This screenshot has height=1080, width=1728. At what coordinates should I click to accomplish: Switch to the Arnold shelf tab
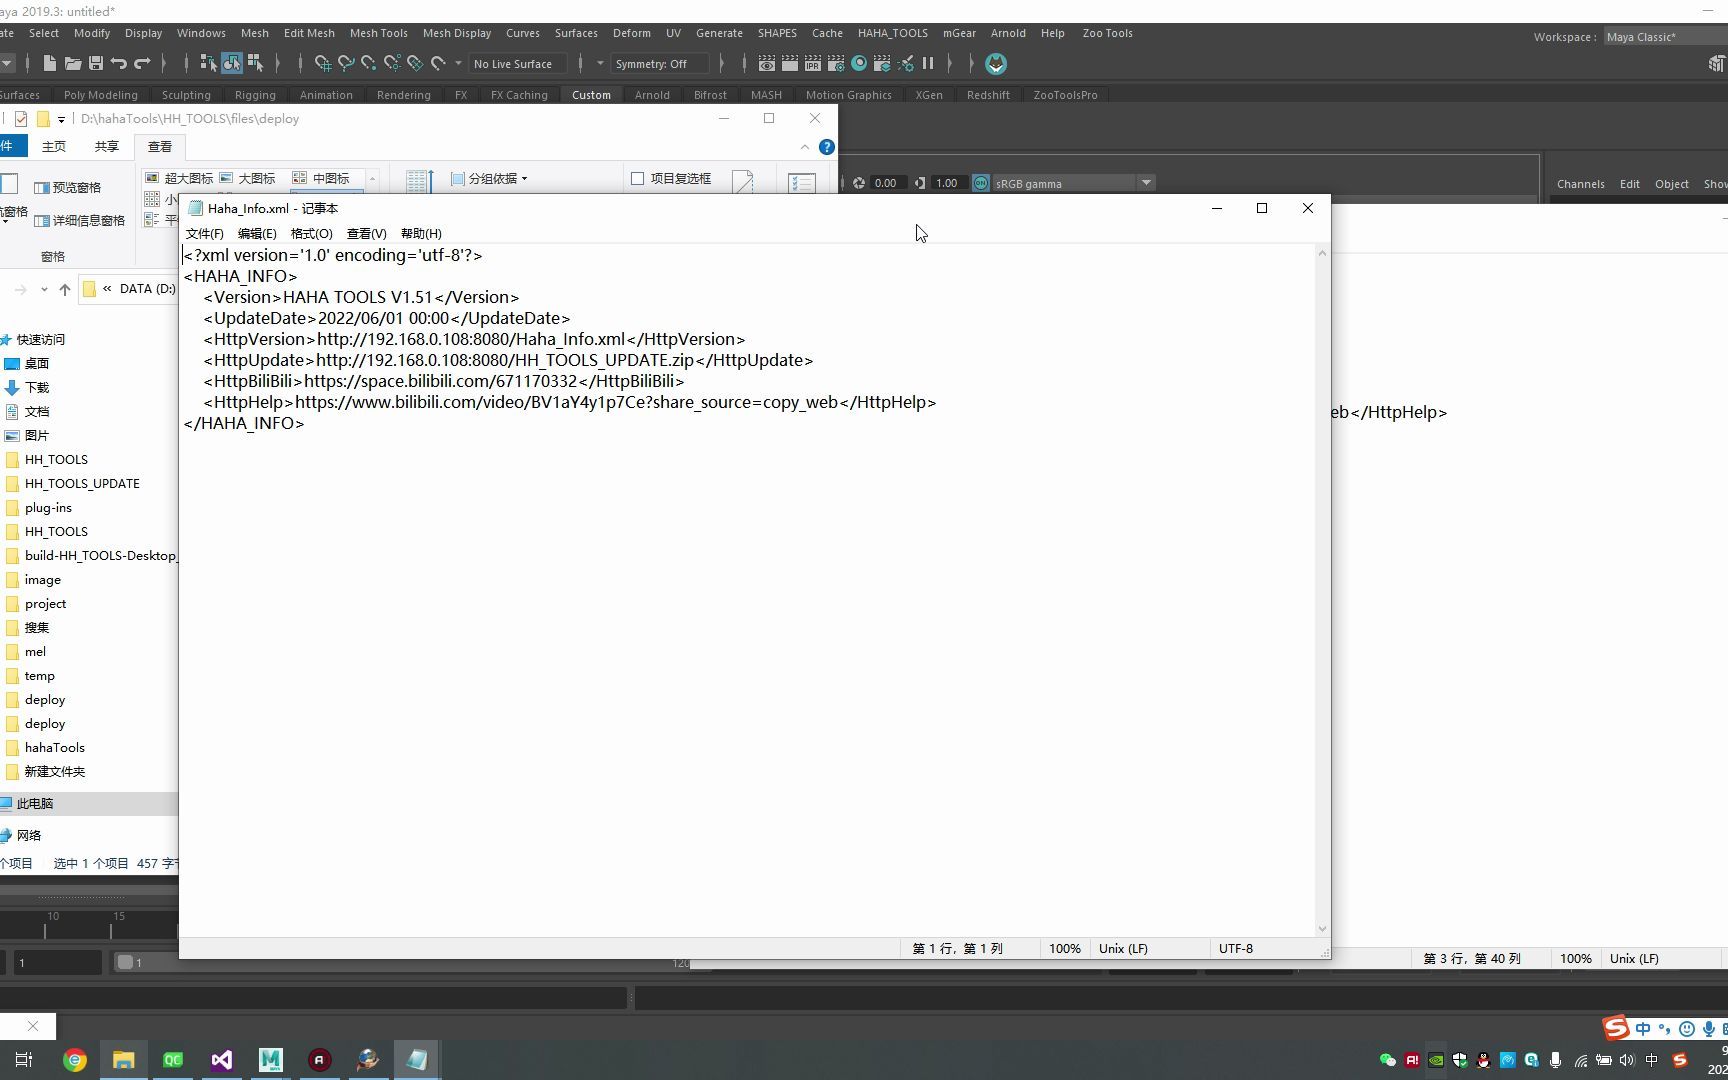pos(652,95)
